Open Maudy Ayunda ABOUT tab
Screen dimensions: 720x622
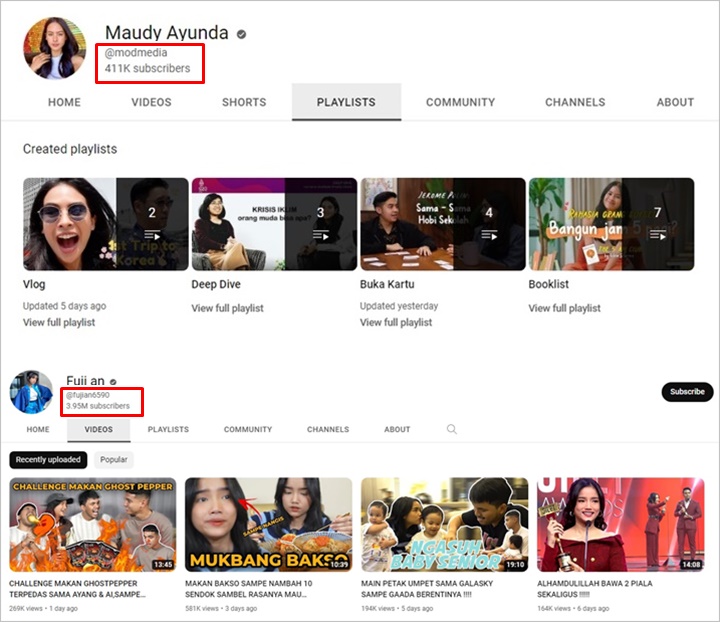click(x=675, y=102)
